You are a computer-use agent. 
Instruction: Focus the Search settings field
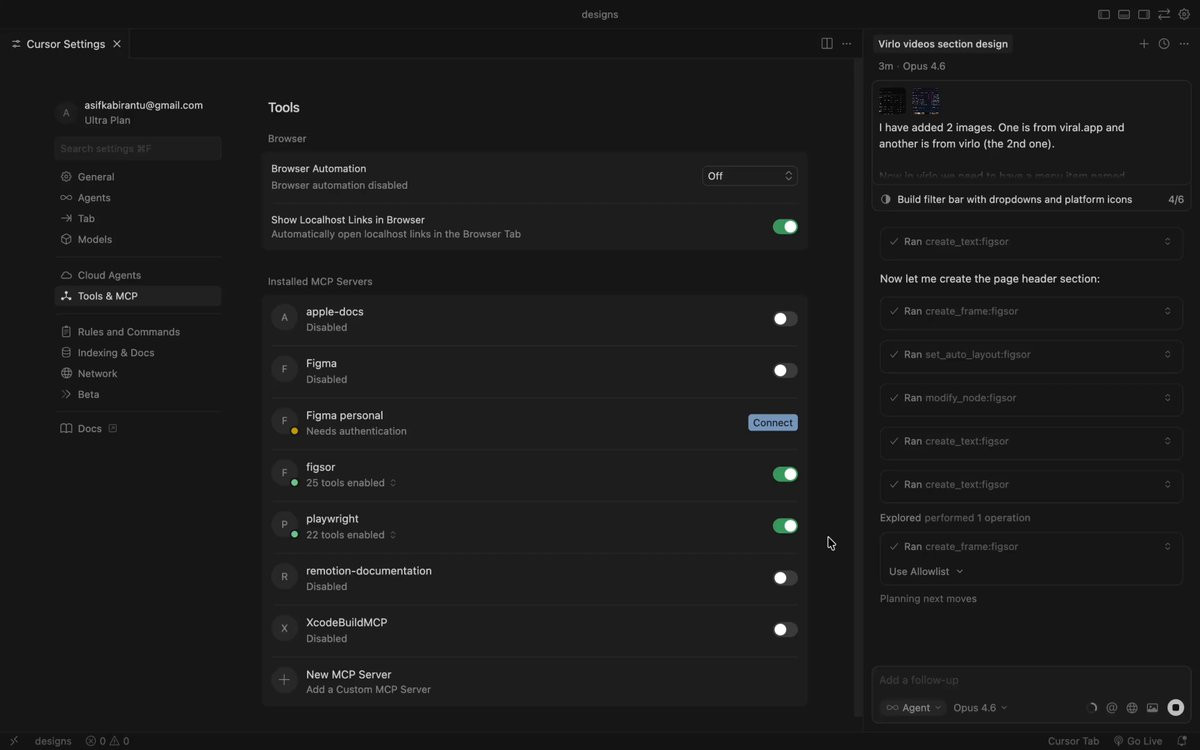pyautogui.click(x=138, y=149)
